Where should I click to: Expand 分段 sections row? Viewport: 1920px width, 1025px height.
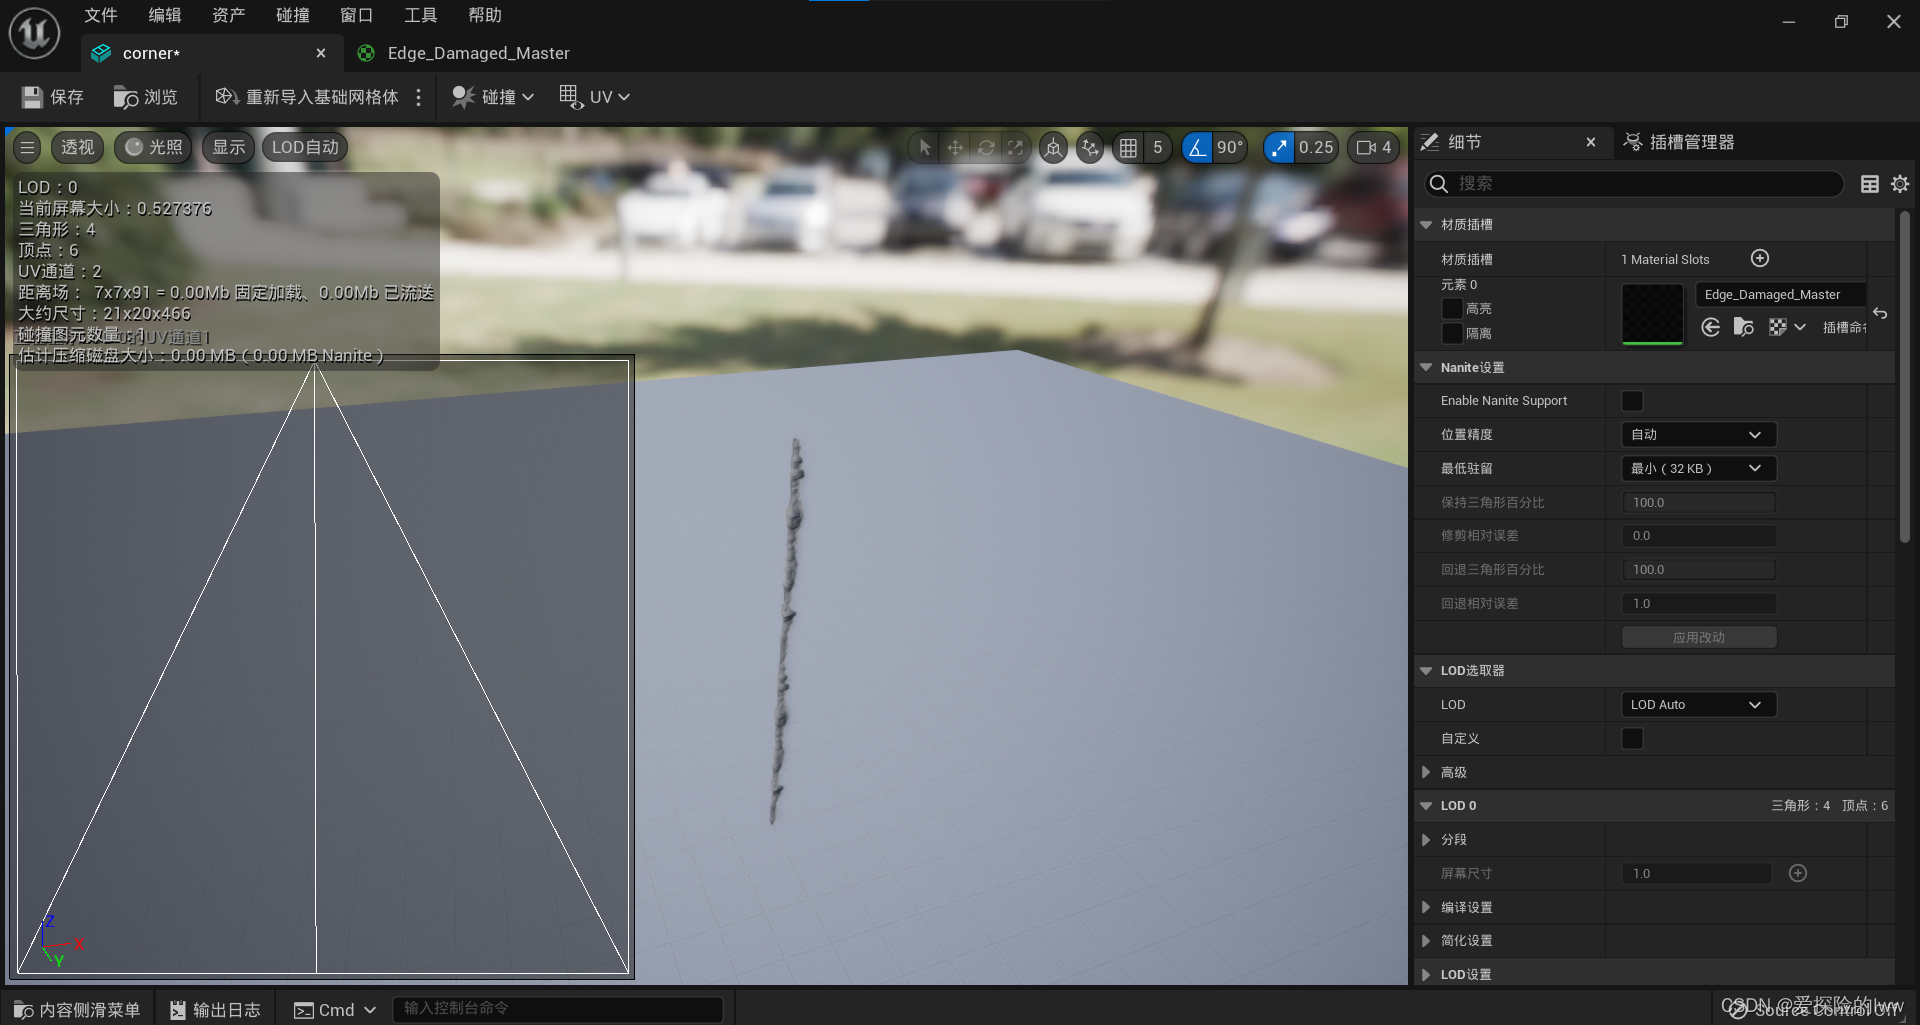pyautogui.click(x=1426, y=840)
